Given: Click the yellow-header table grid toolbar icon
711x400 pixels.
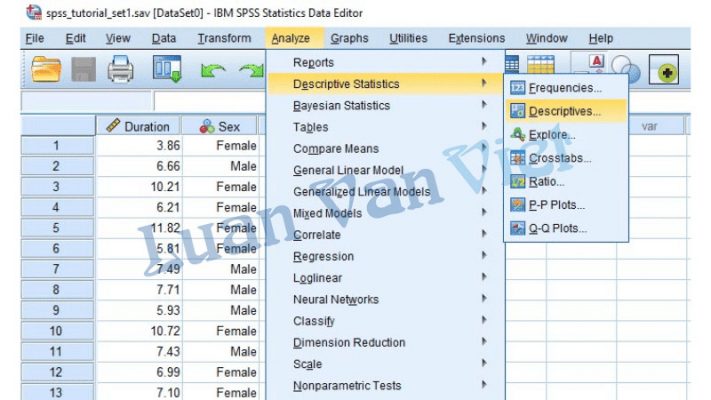Looking at the screenshot, I should point(541,64).
